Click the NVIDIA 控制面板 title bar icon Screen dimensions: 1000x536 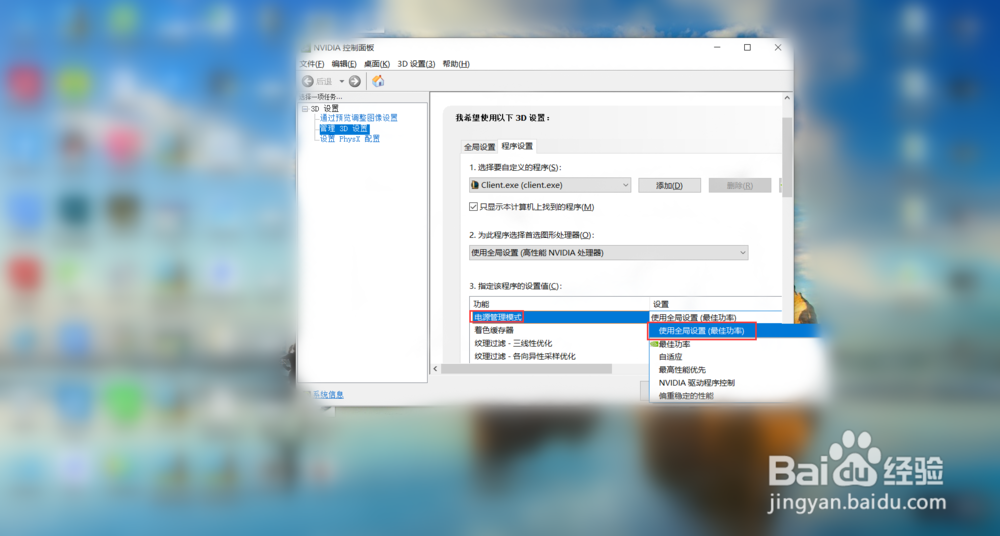pyautogui.click(x=305, y=48)
